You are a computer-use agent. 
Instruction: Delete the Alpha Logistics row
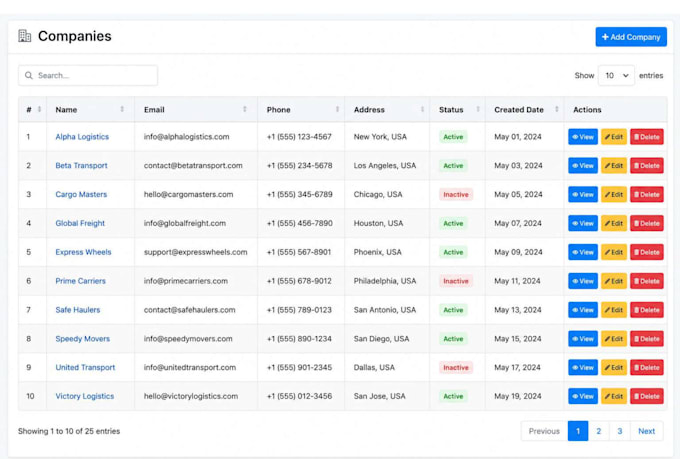[x=647, y=137]
